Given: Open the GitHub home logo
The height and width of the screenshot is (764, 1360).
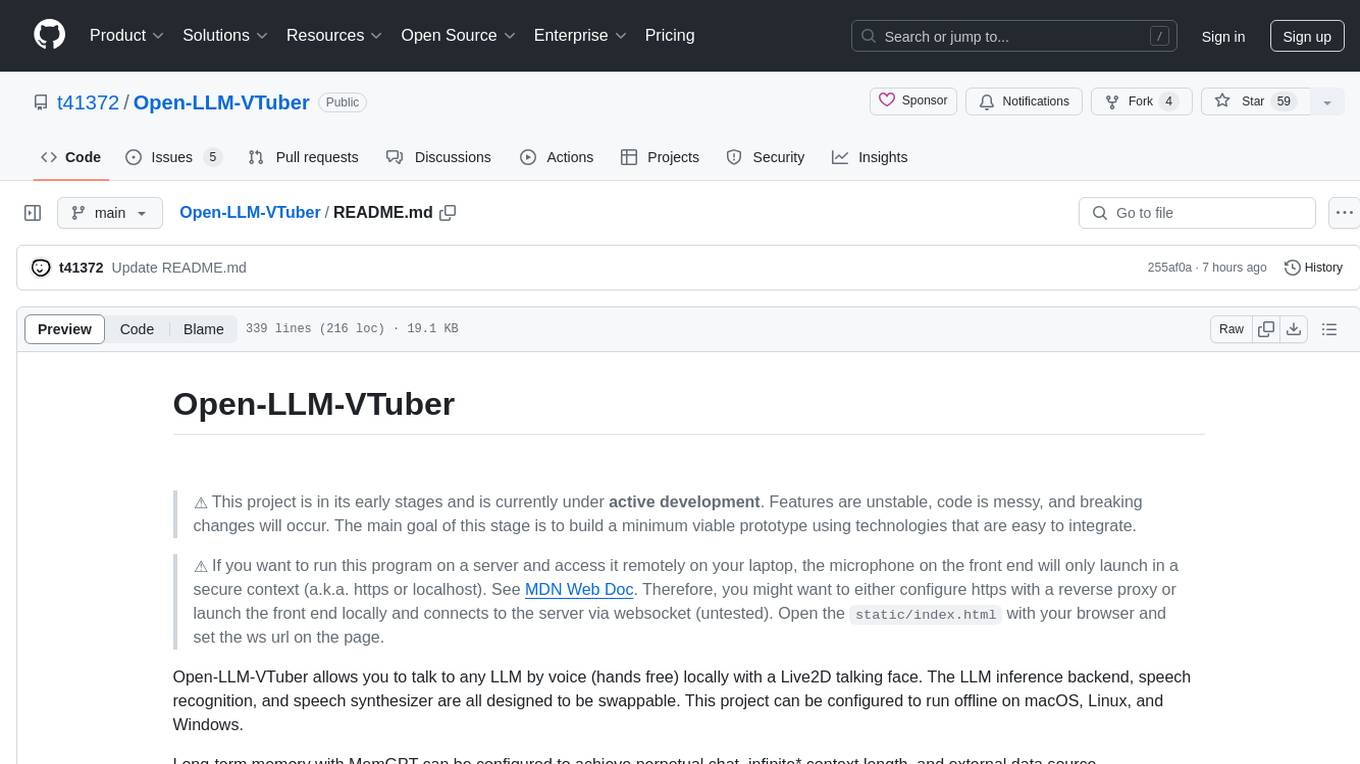Looking at the screenshot, I should [x=49, y=35].
